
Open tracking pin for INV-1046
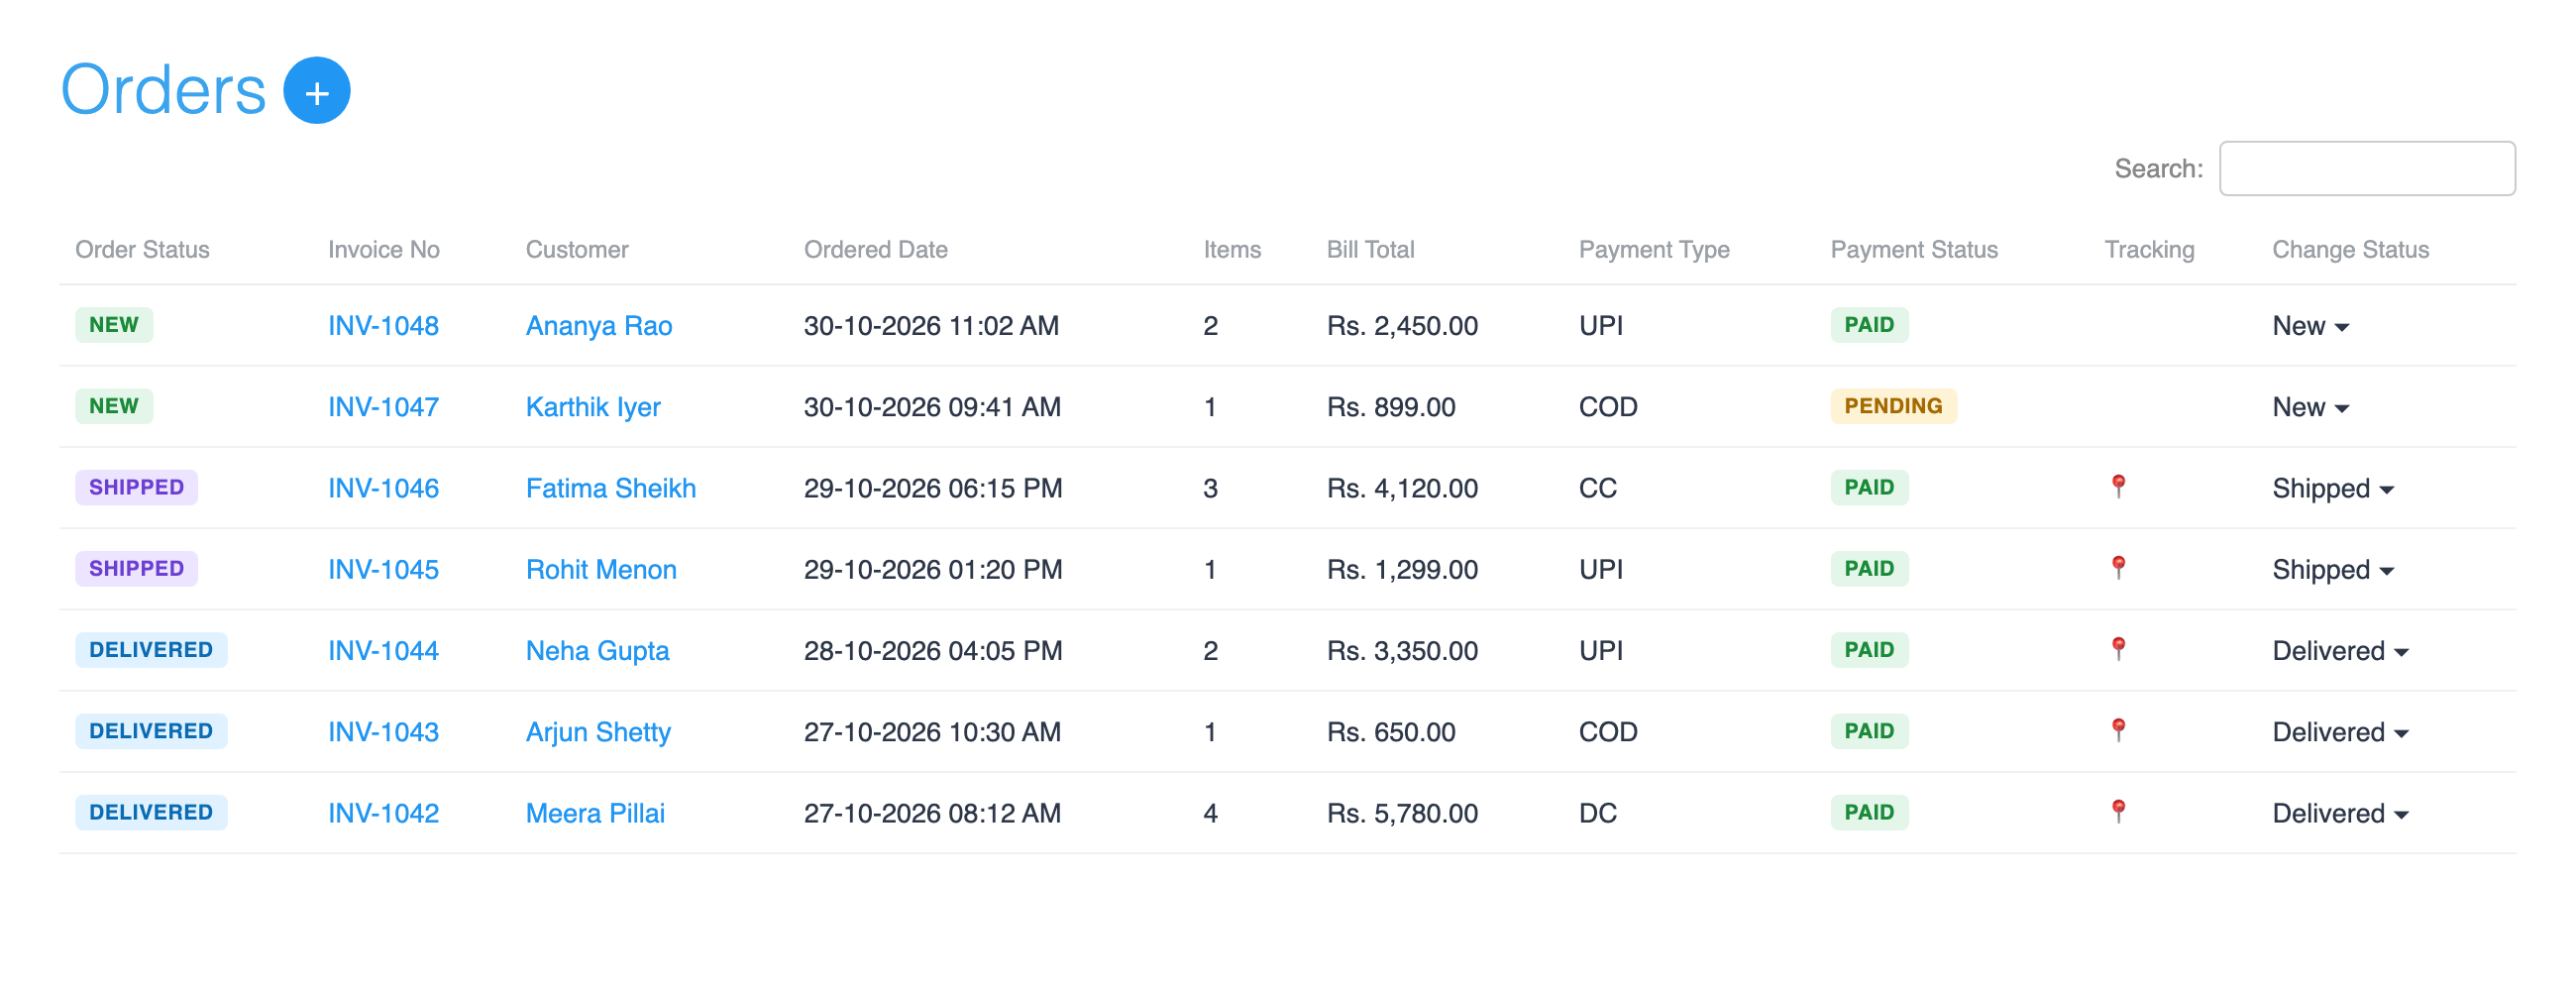click(2118, 487)
